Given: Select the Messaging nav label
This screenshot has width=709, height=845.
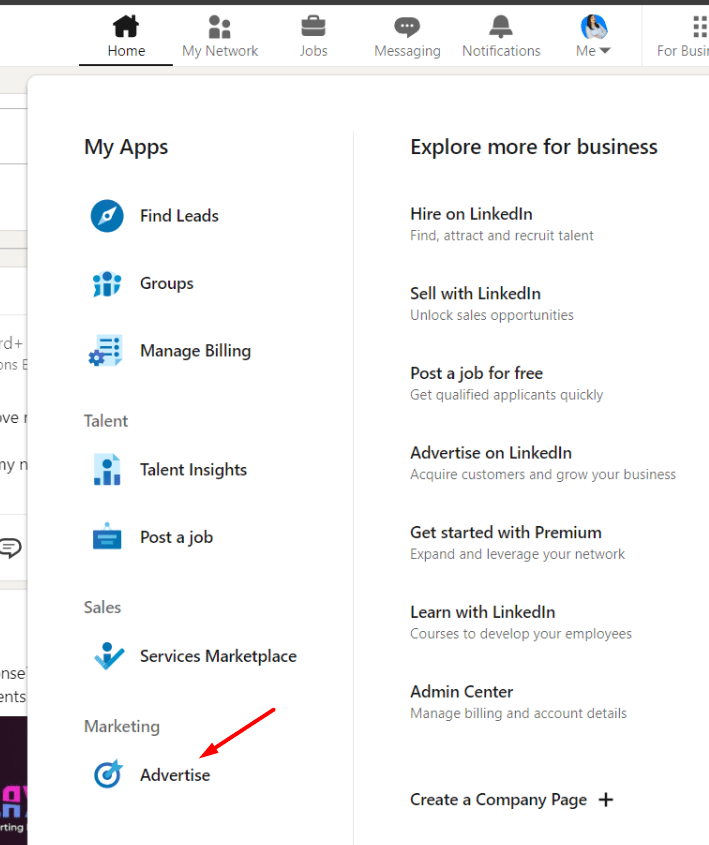Looking at the screenshot, I should point(407,51).
